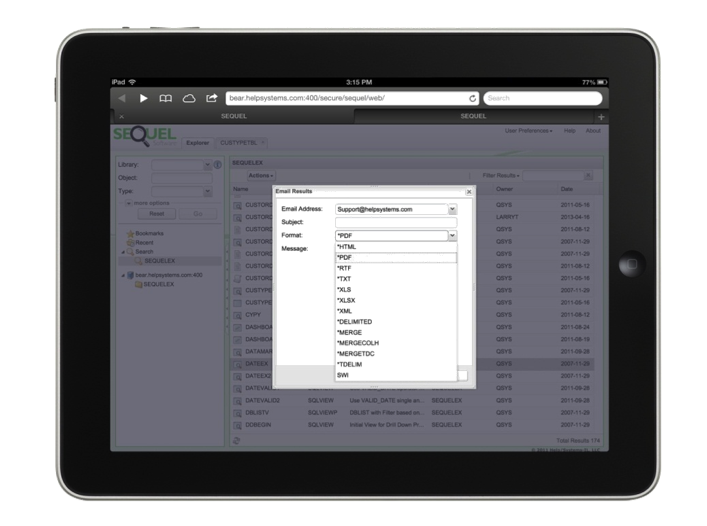Screen dimensions: 707x526
Task: Open iCloud tabs cloud icon
Action: pyautogui.click(x=189, y=98)
